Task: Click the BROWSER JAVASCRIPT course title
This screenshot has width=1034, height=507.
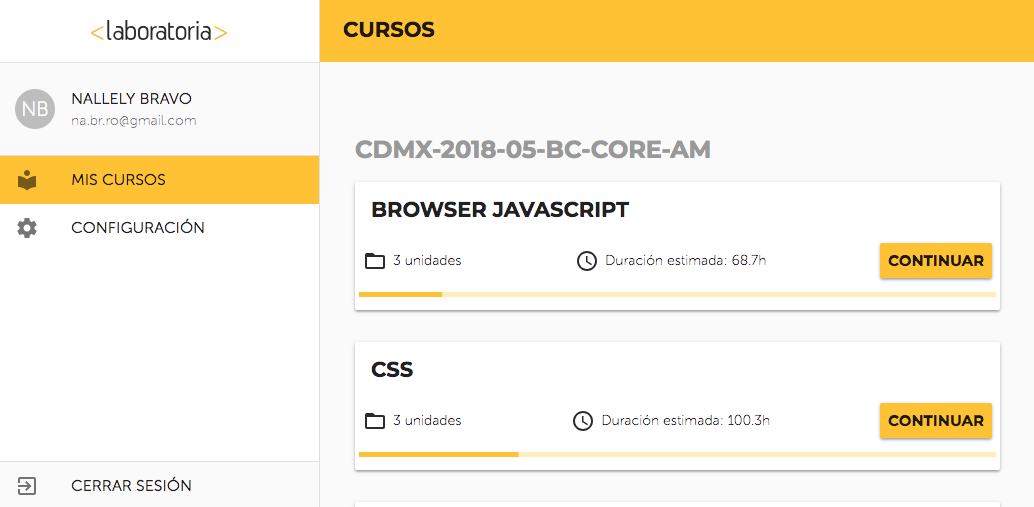Action: 500,210
